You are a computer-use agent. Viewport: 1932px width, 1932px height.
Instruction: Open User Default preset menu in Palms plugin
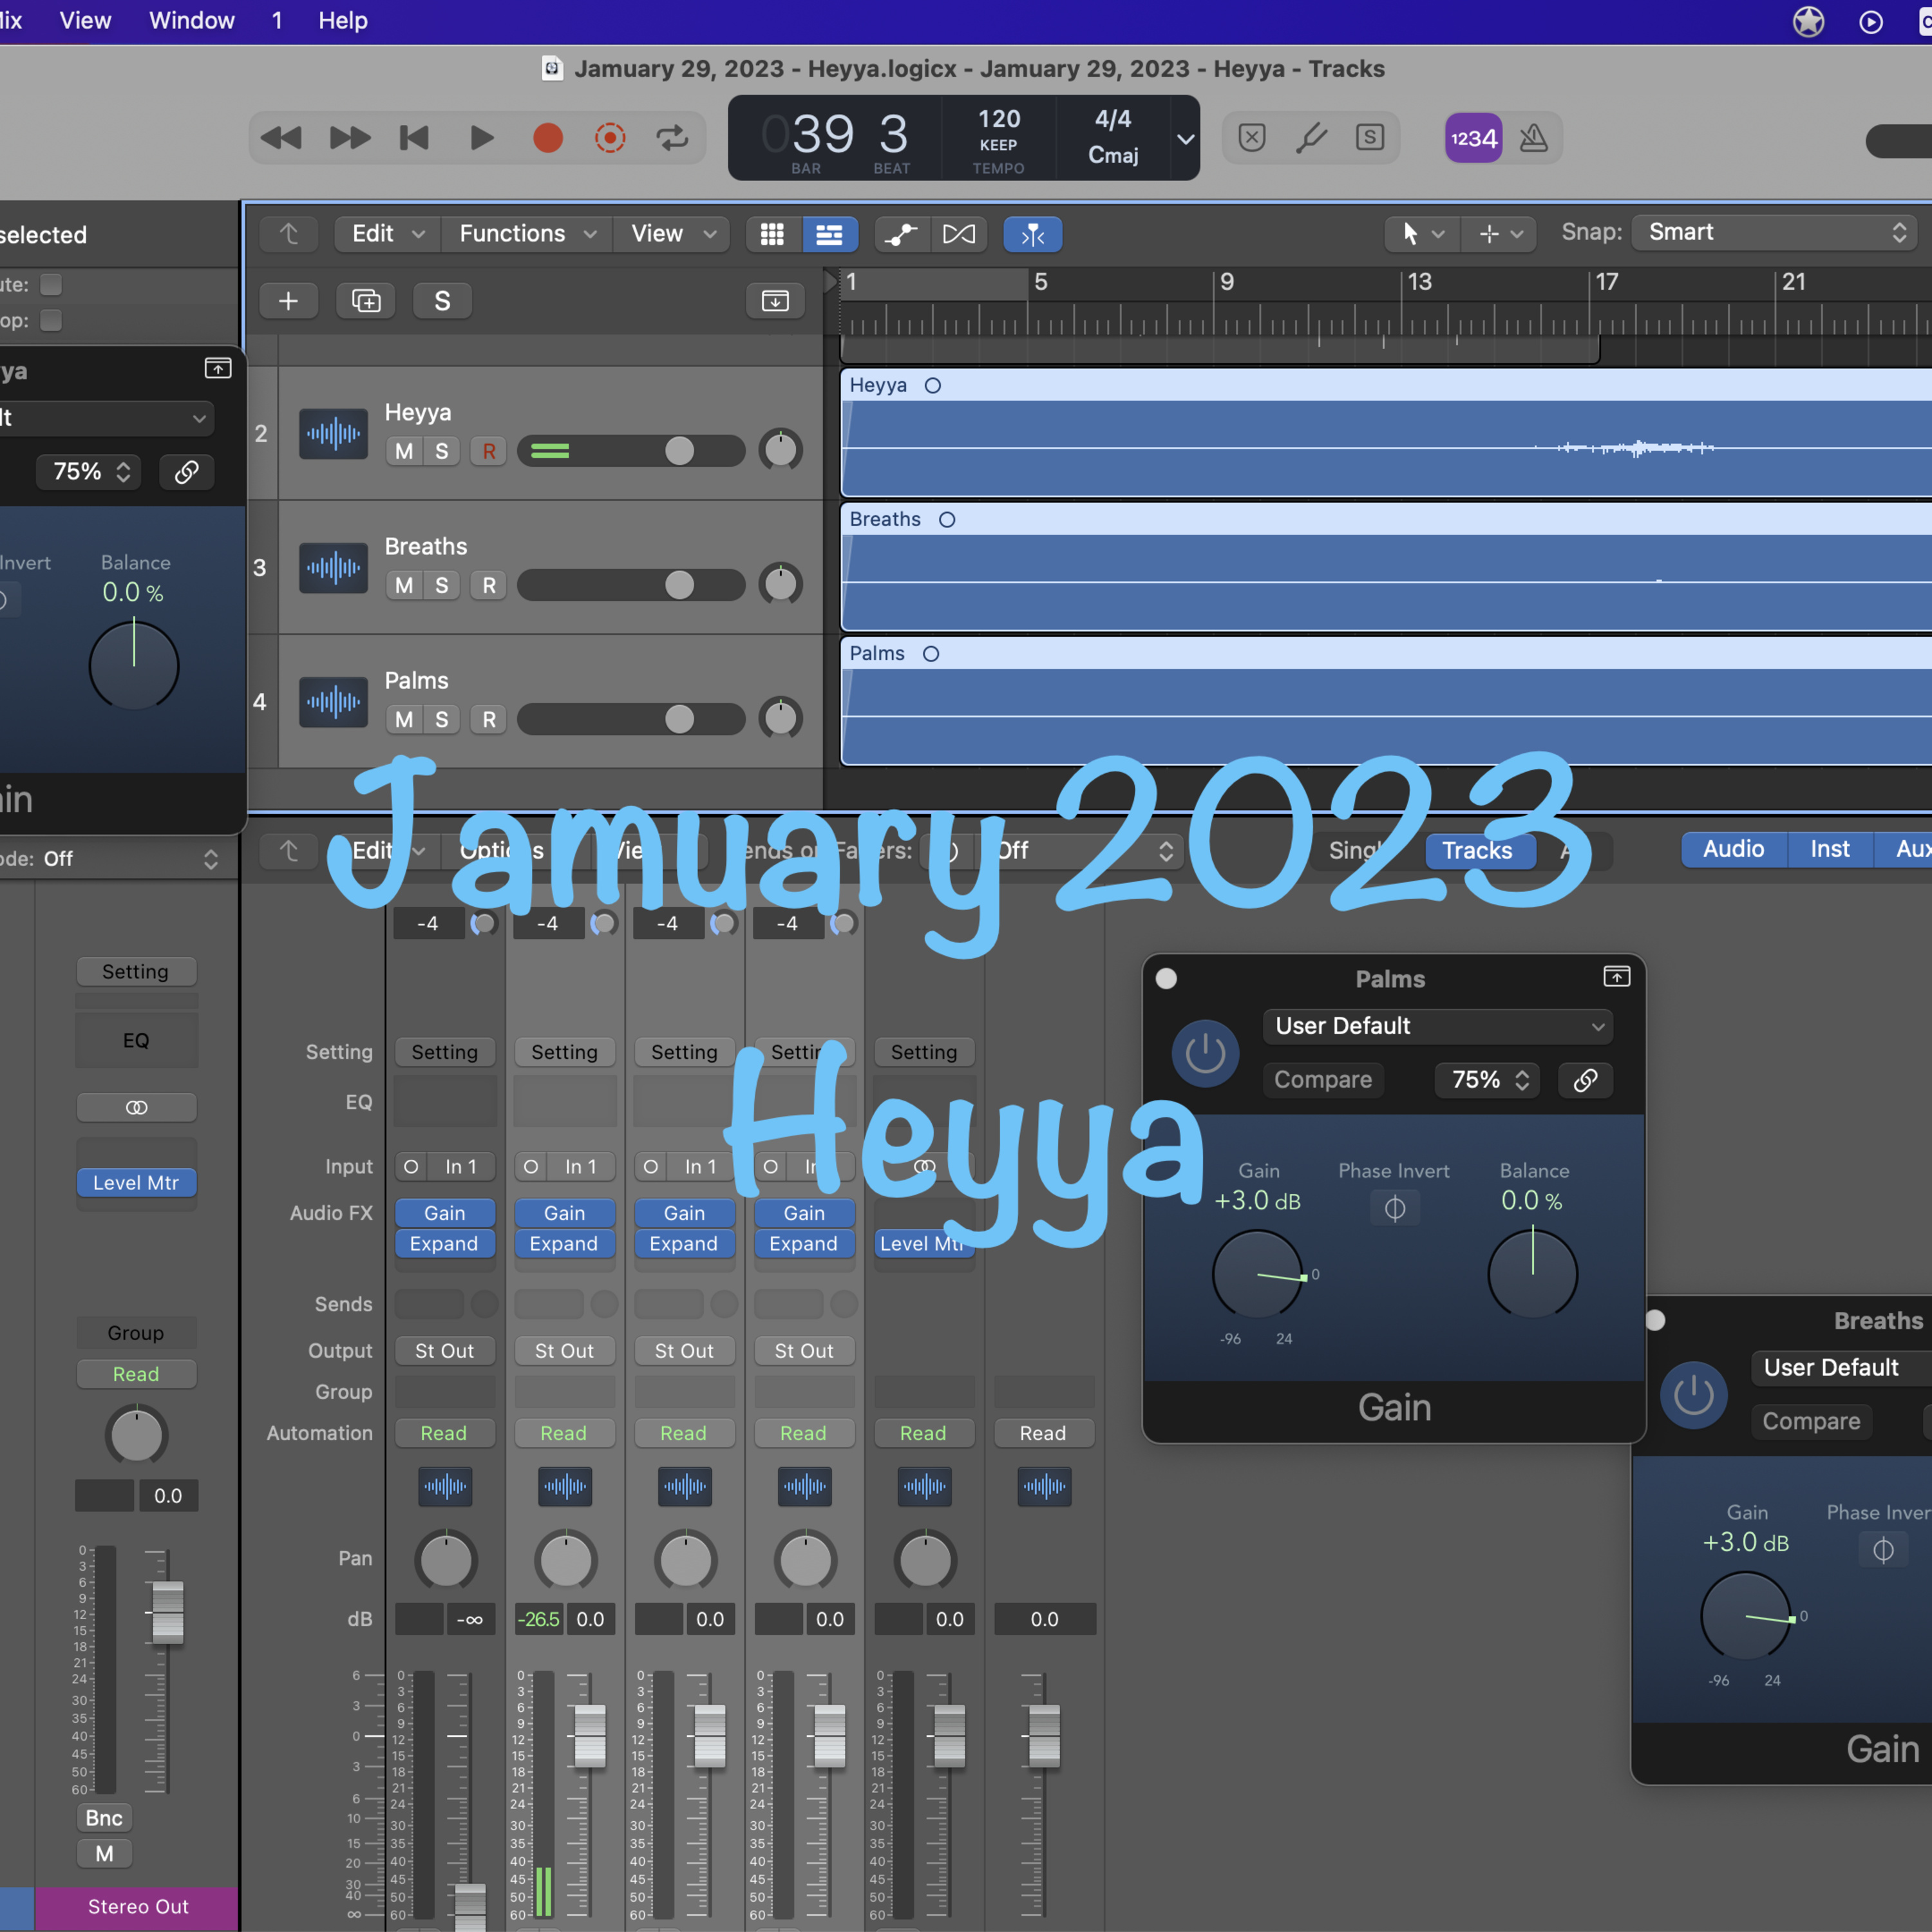(x=1437, y=1026)
